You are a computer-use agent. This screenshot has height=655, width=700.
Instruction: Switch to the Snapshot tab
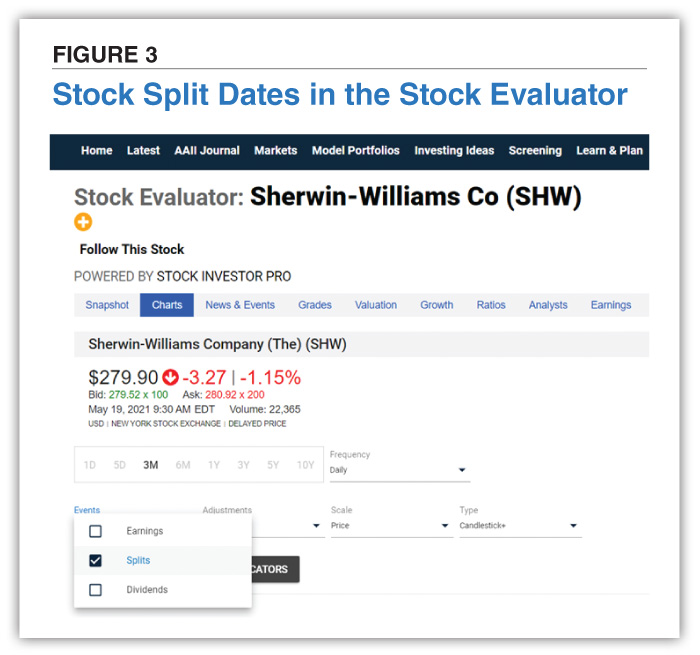[x=107, y=305]
